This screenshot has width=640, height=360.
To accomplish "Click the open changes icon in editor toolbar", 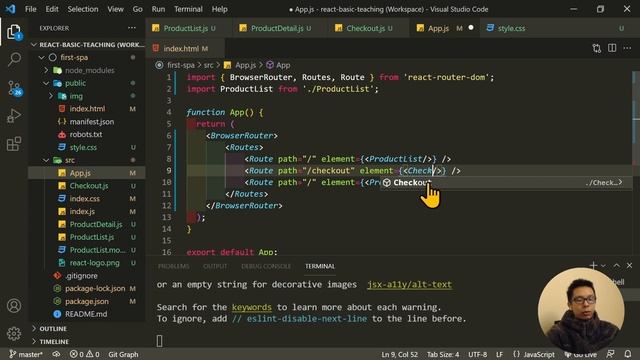I will [x=596, y=48].
